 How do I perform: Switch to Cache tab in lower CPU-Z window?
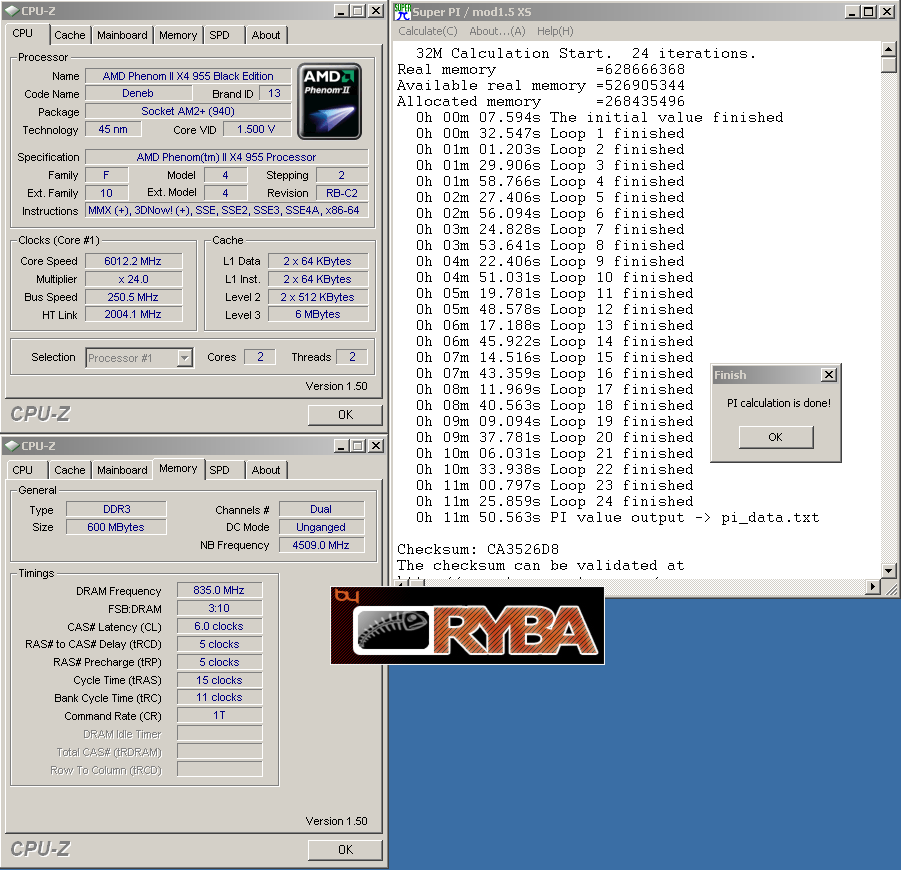click(70, 470)
